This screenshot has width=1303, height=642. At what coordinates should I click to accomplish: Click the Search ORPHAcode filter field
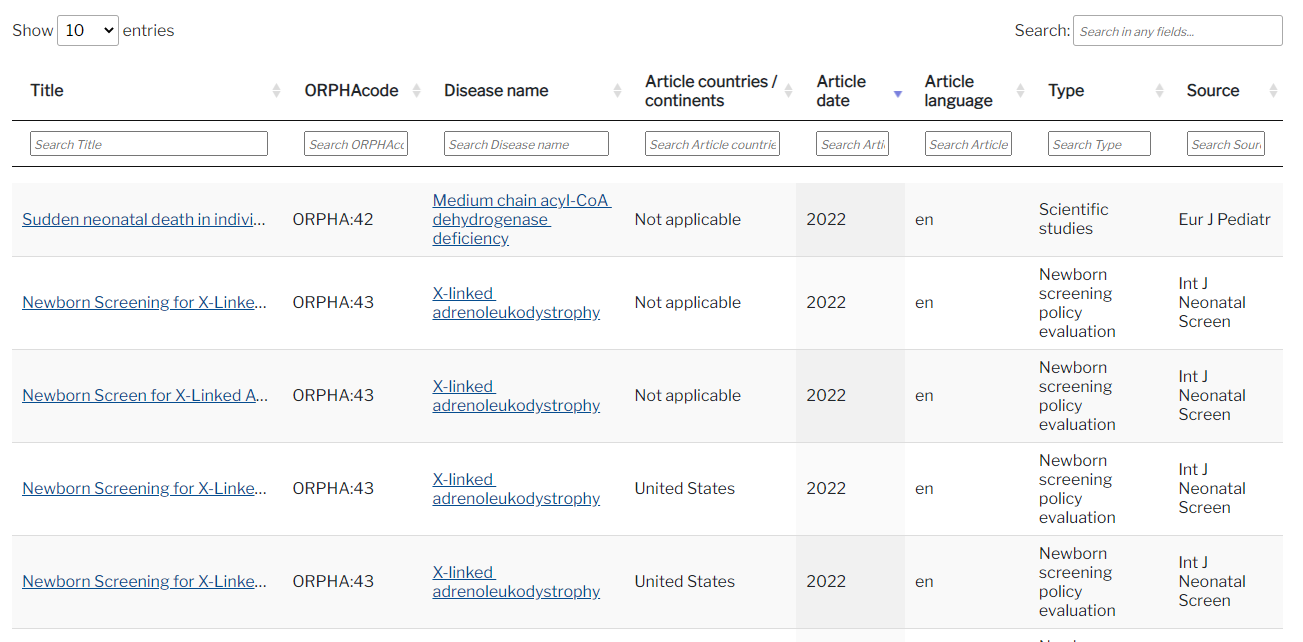(356, 144)
